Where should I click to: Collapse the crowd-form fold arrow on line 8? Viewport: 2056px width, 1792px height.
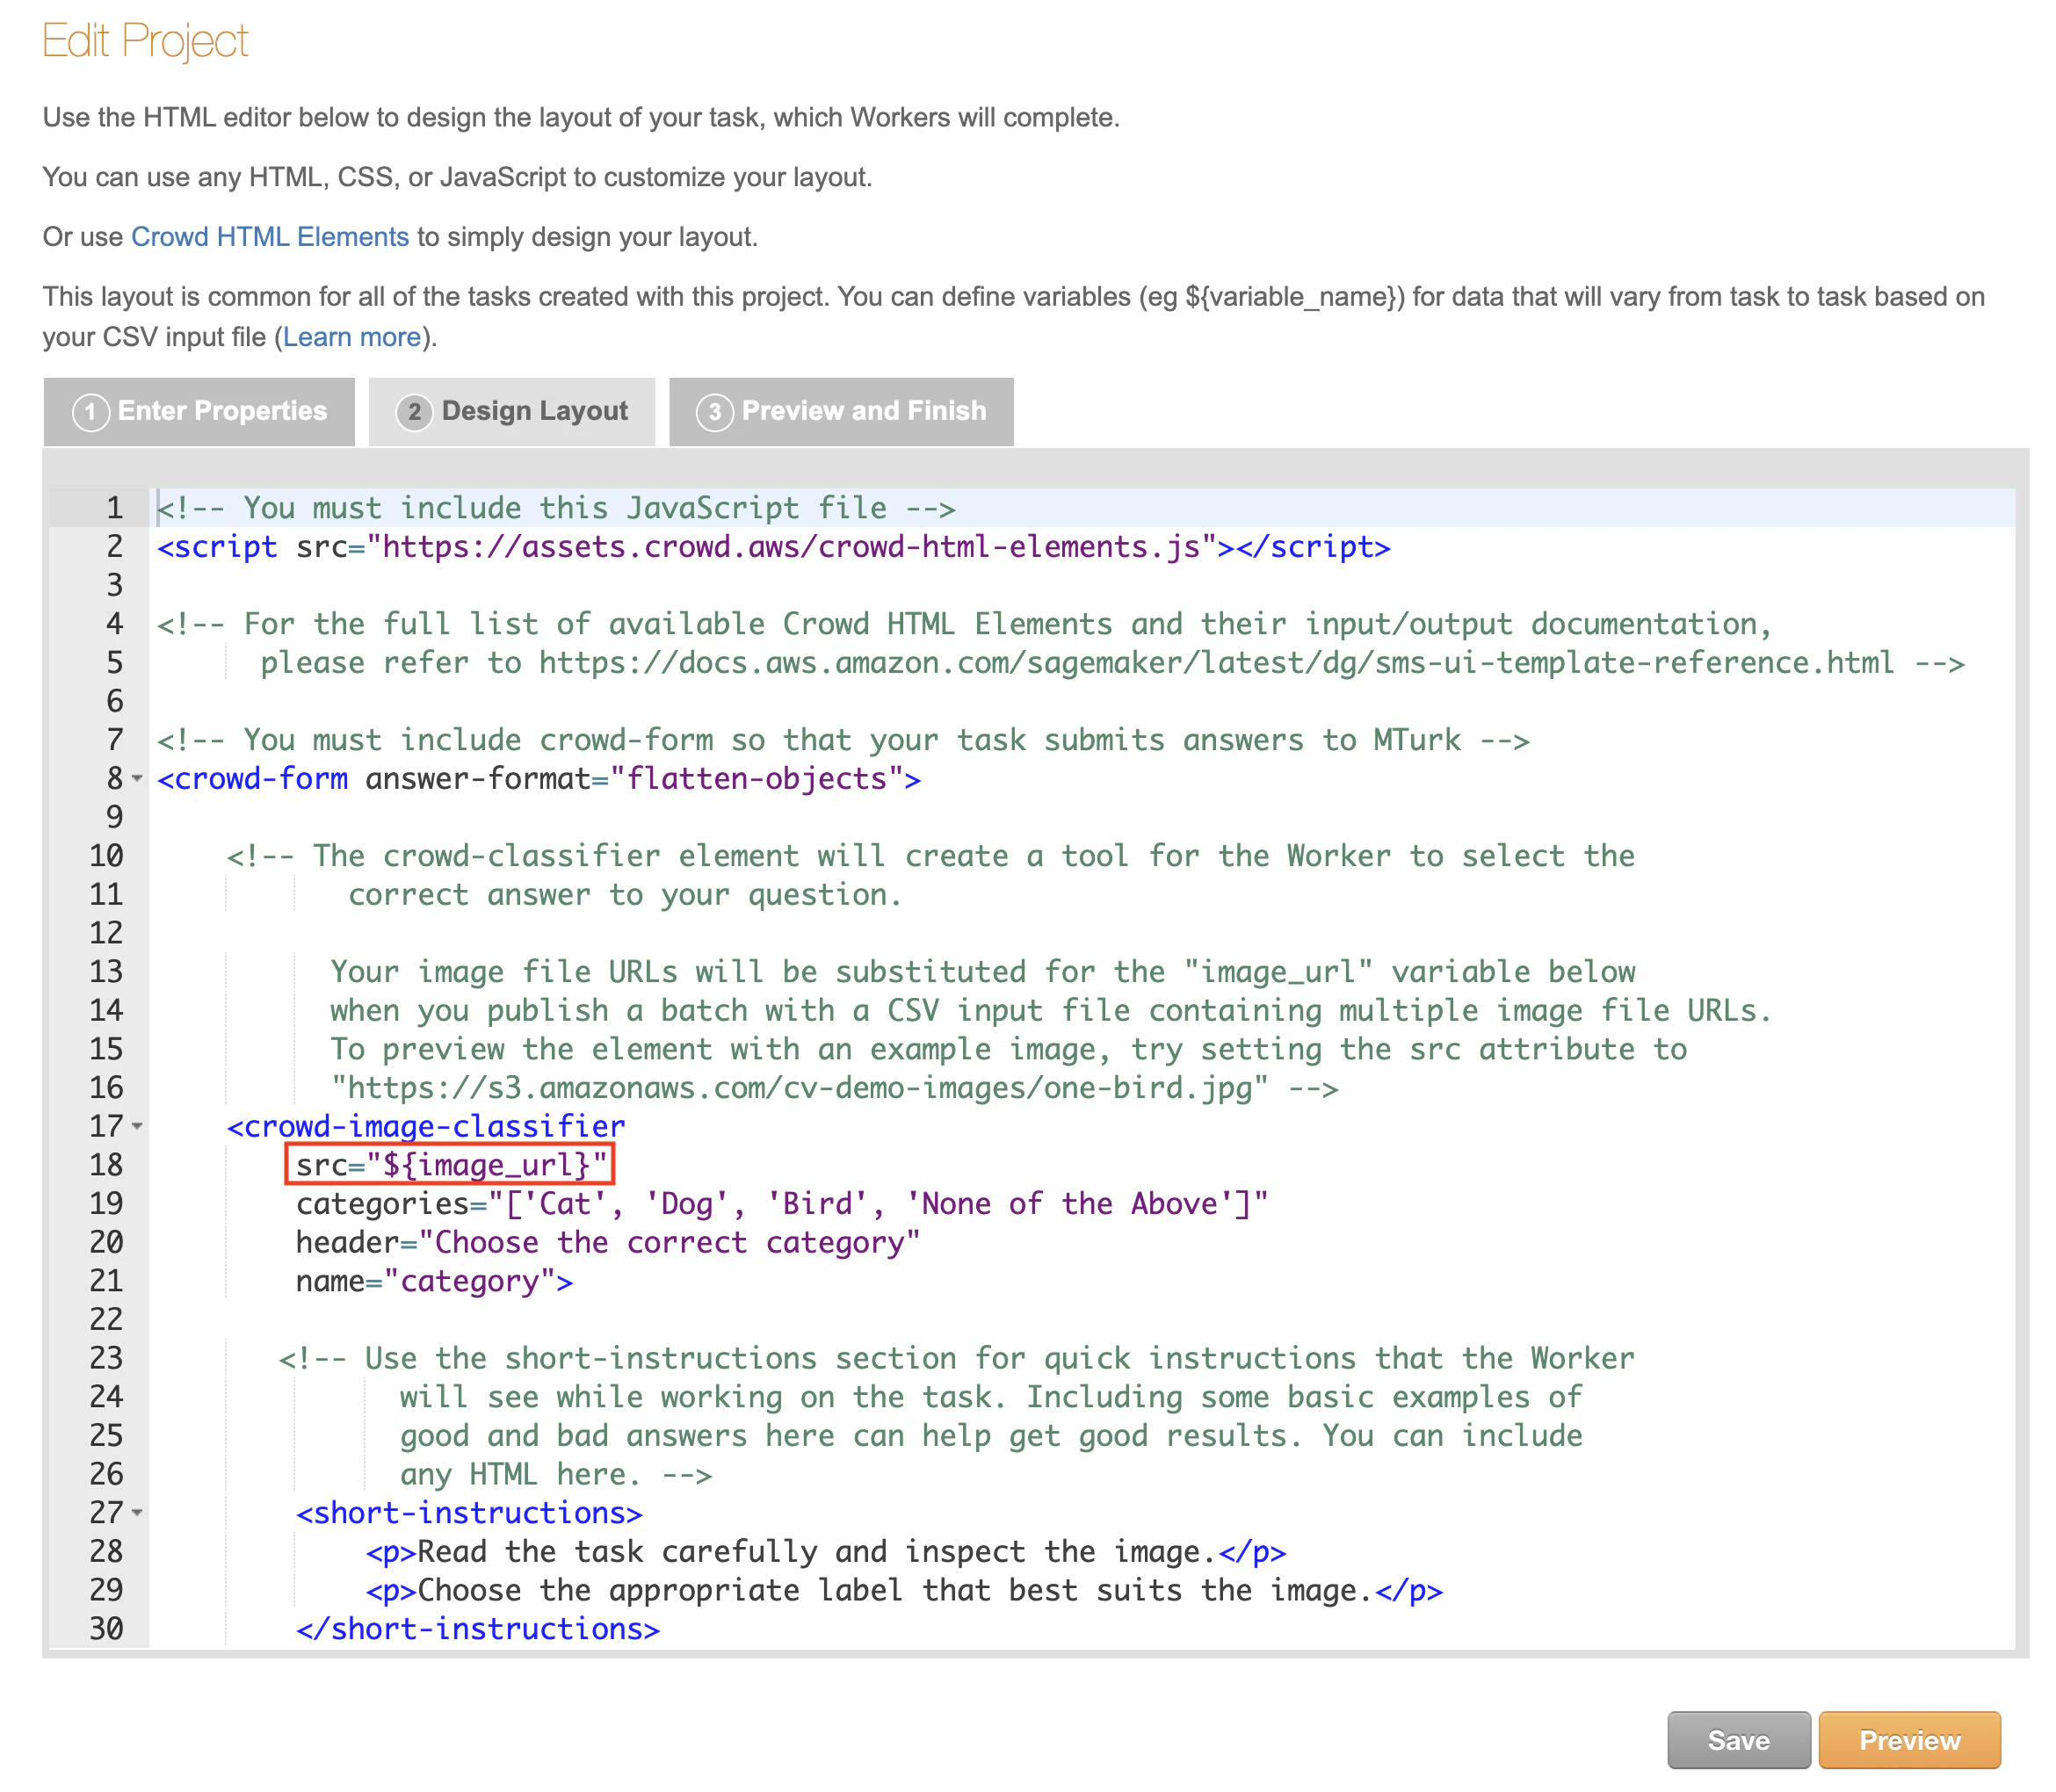138,778
